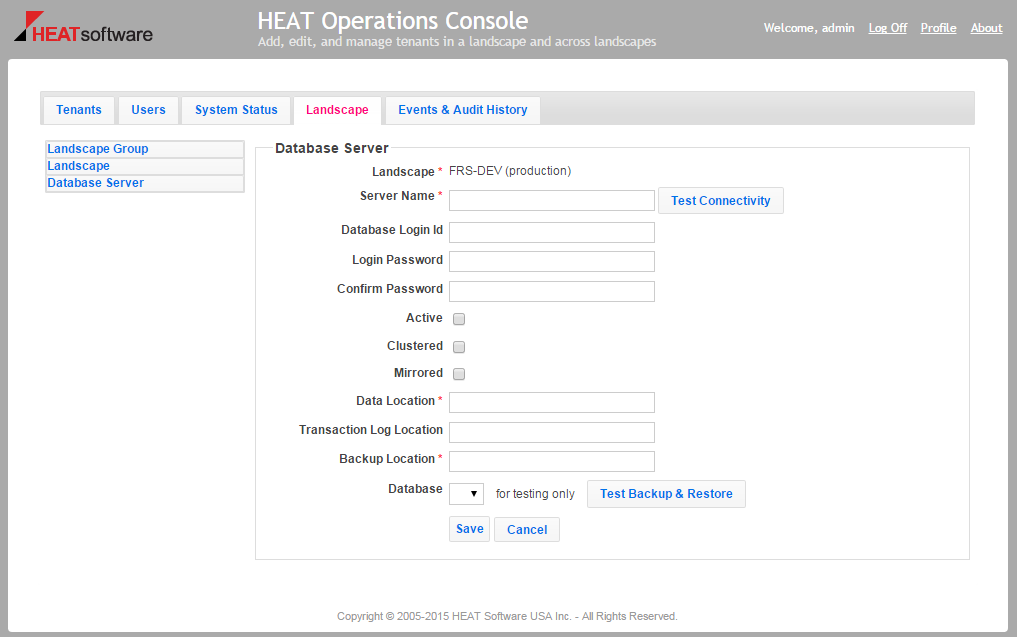
Task: Click the 'FRS-DEV (production)' landscape value
Action: [510, 171]
